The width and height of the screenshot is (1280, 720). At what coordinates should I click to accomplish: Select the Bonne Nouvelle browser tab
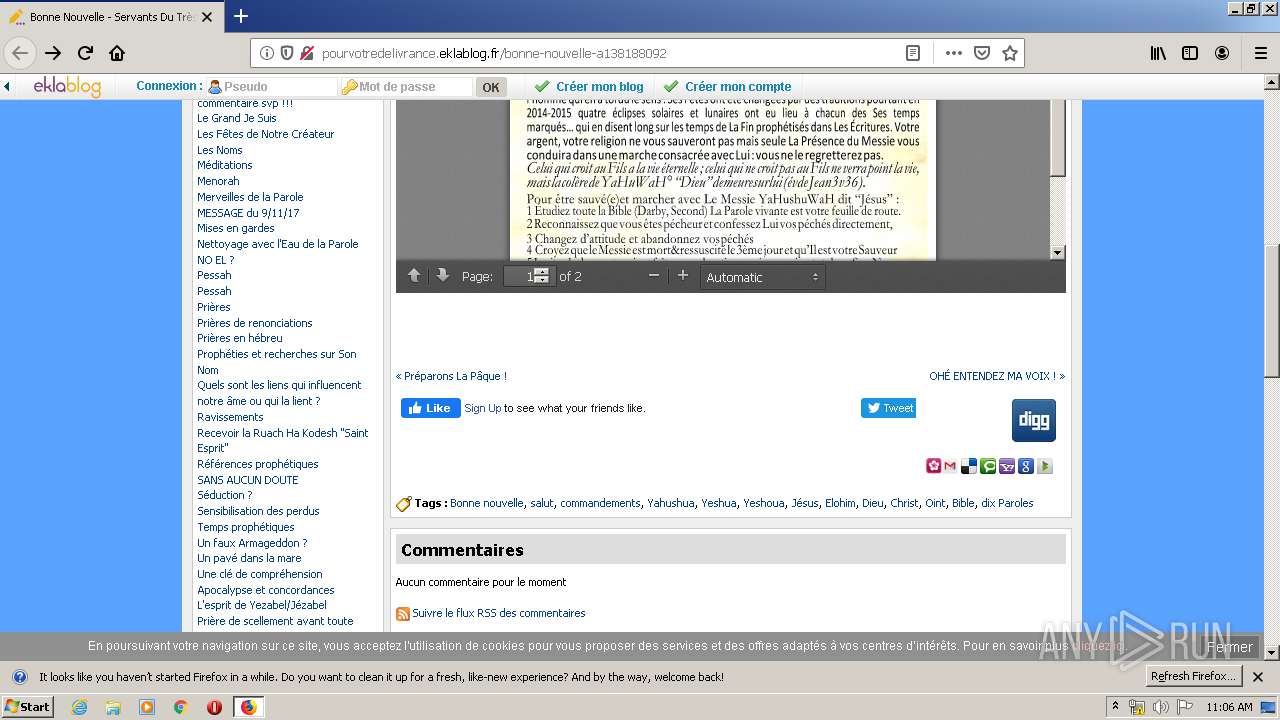coord(110,17)
